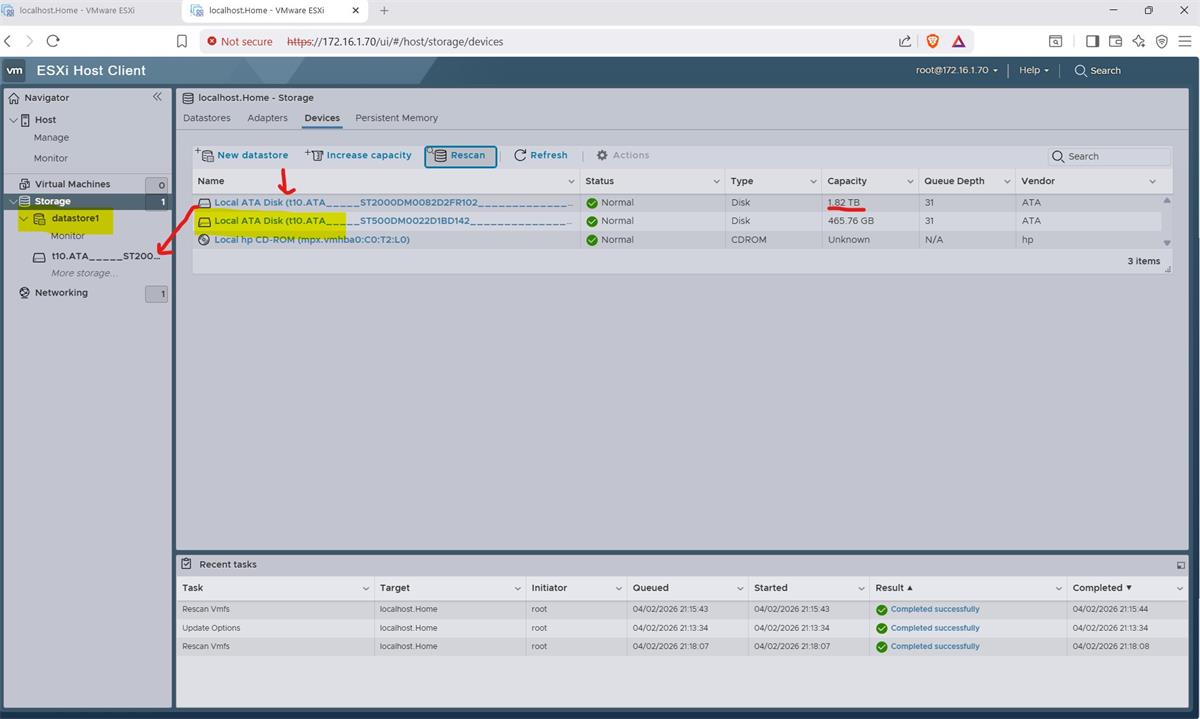
Task: Open the ST500DM002 Local ATA Disk link
Action: 393,221
